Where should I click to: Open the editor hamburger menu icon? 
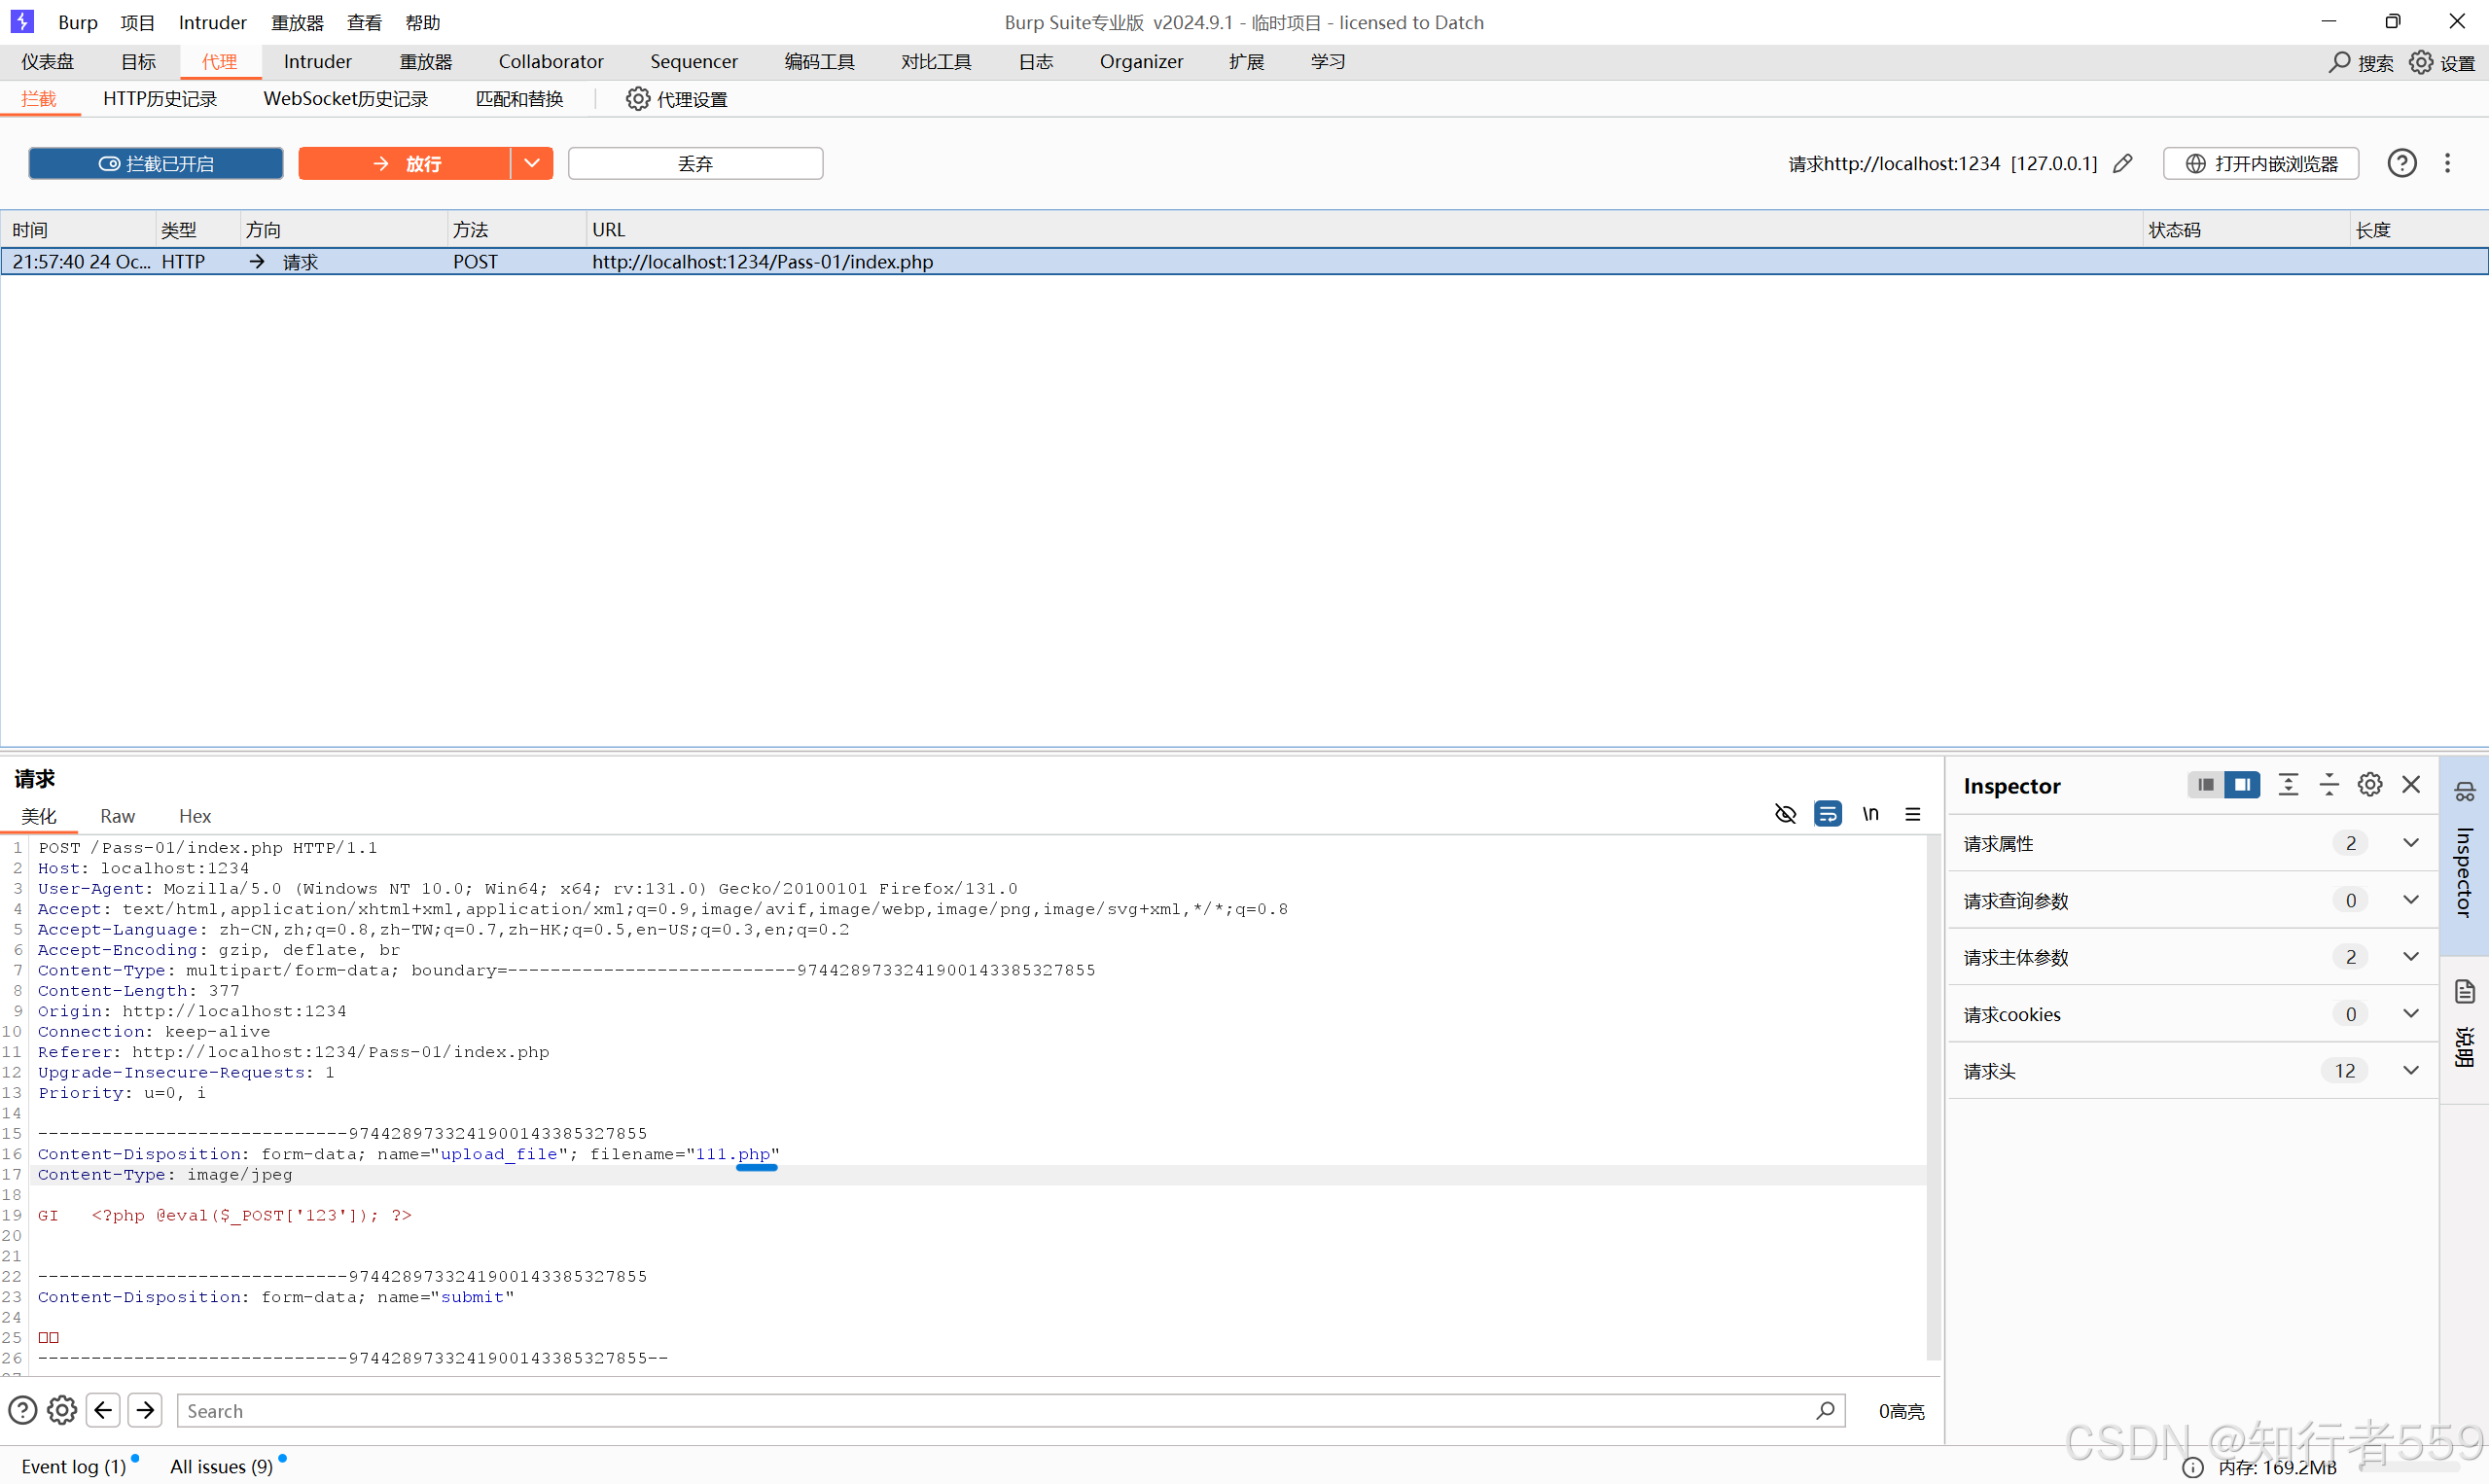coord(1912,814)
